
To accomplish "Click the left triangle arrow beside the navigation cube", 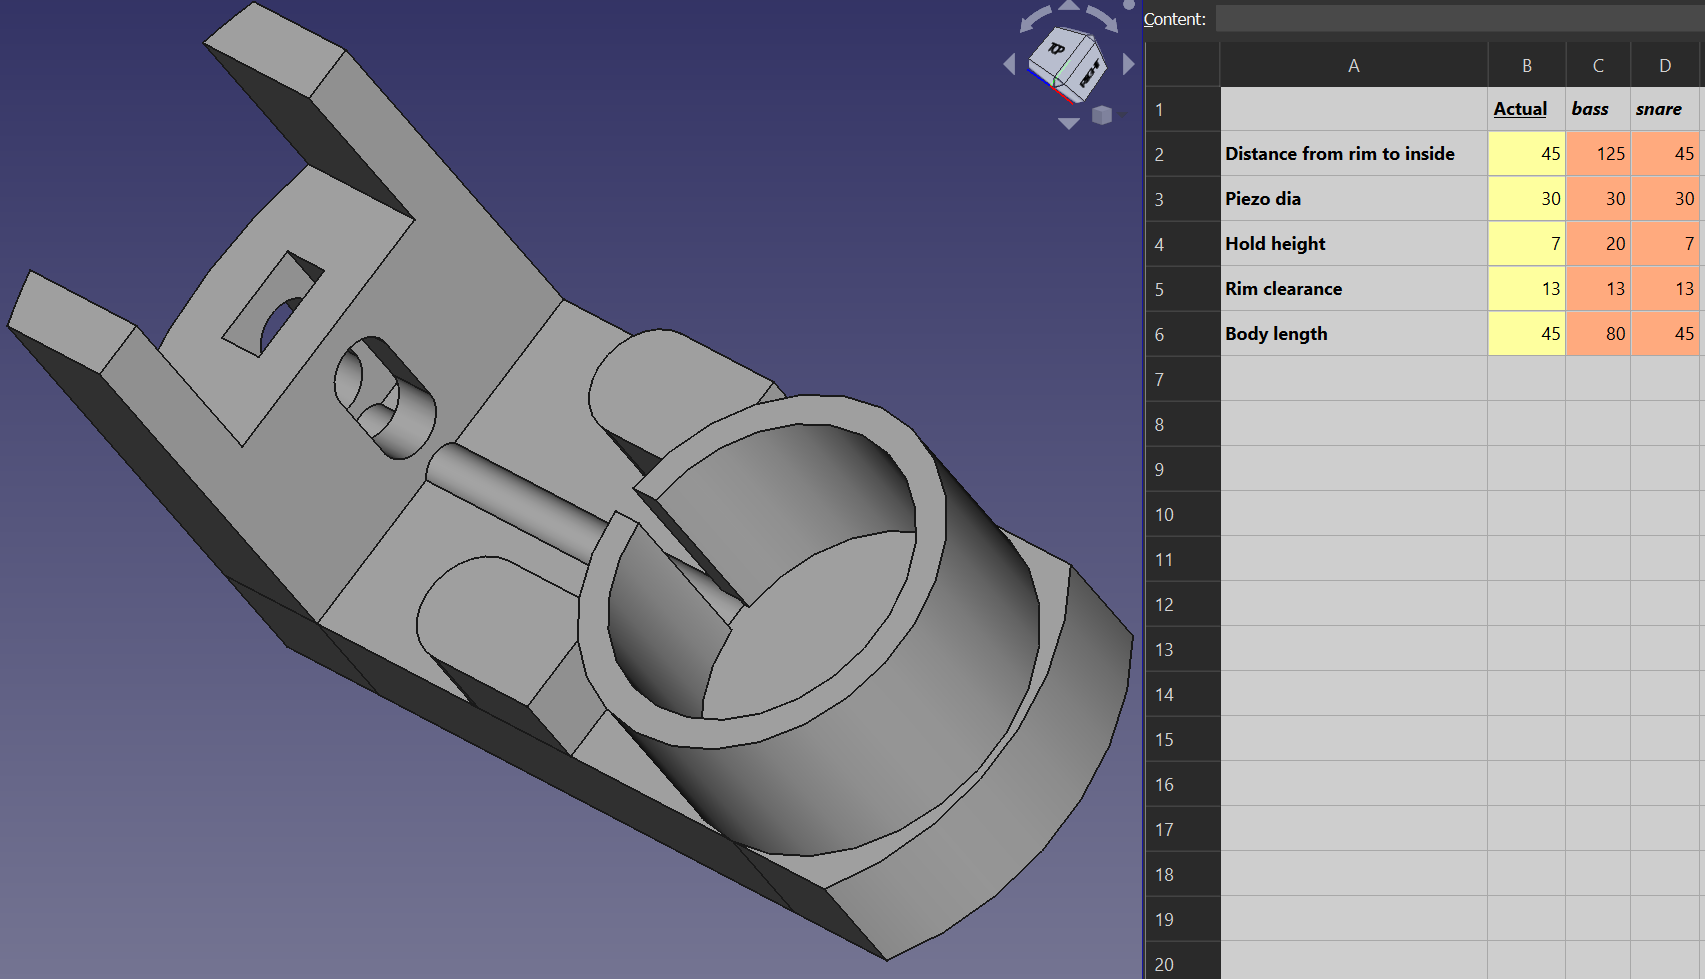I will [1009, 65].
